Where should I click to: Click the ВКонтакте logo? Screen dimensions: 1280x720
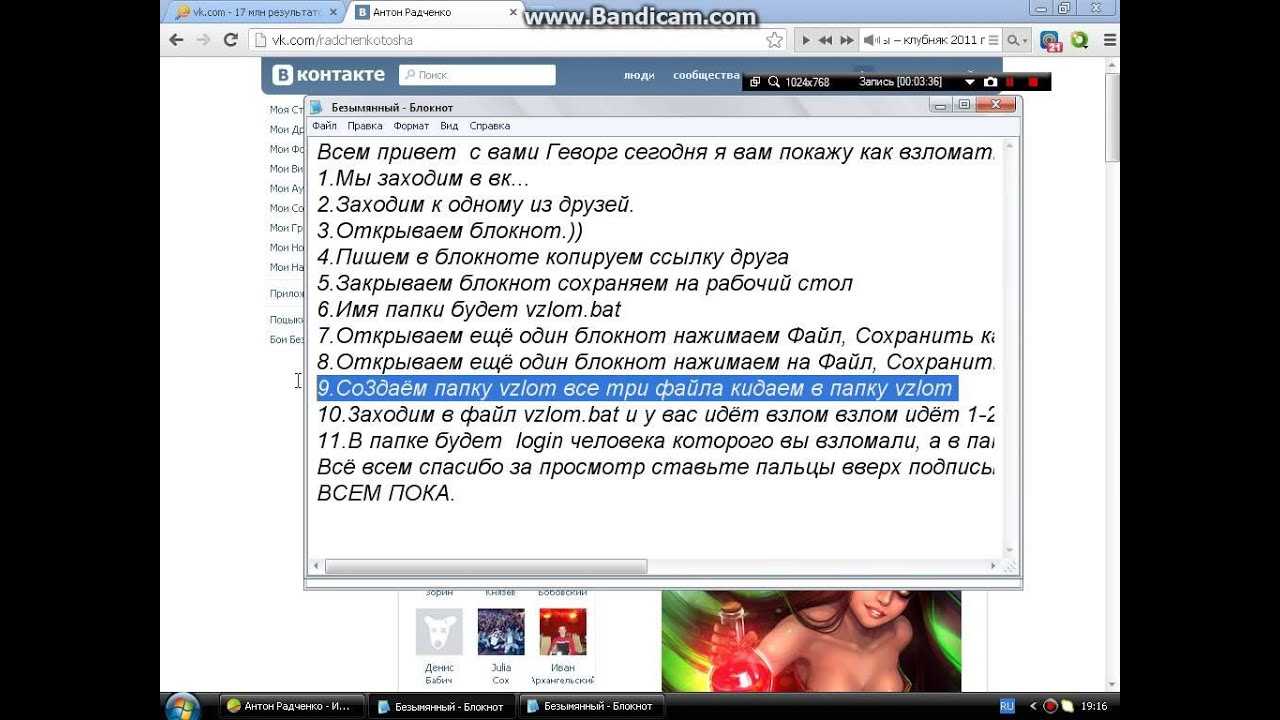point(329,74)
